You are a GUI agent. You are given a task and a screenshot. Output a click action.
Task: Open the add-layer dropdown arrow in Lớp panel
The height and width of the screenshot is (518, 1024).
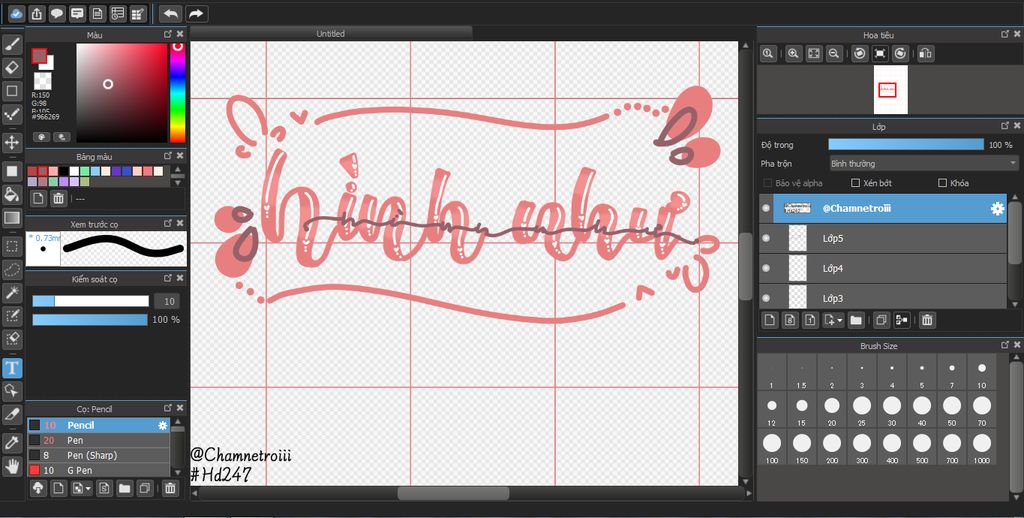coord(840,320)
